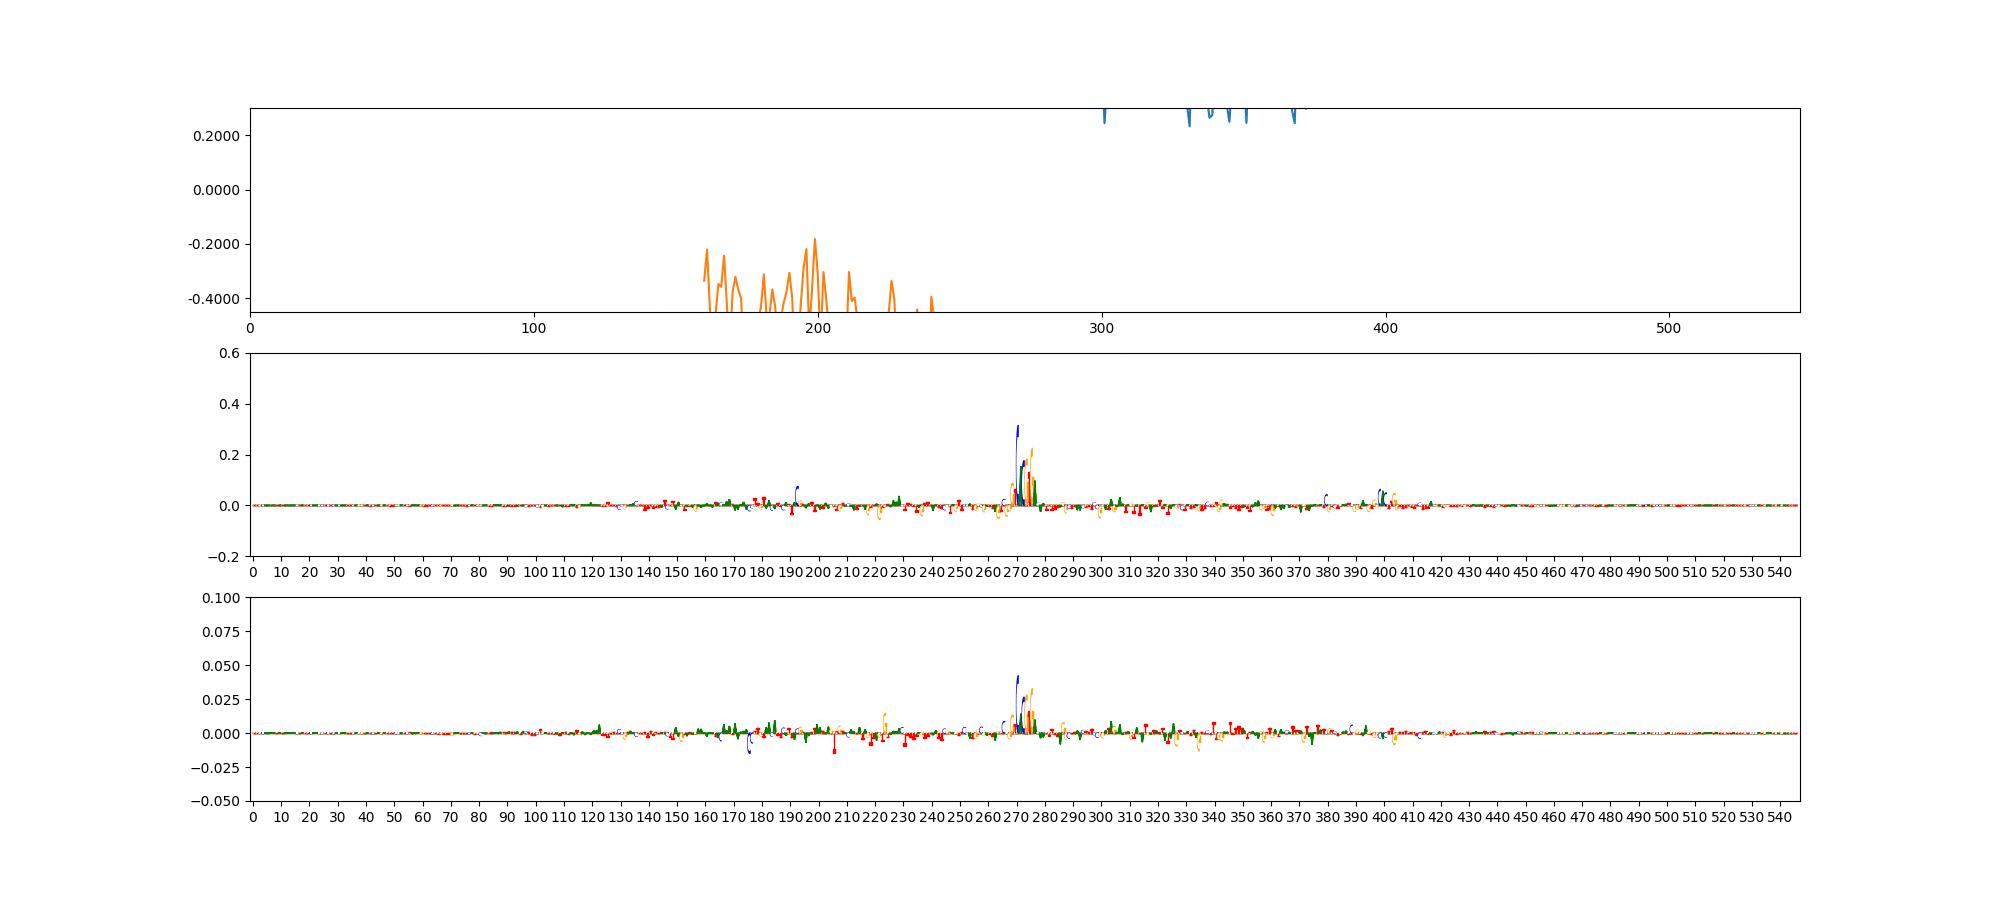2000x900 pixels.
Task: Click the '-0.050' y-axis label of bottom plot
Action: click(x=217, y=801)
